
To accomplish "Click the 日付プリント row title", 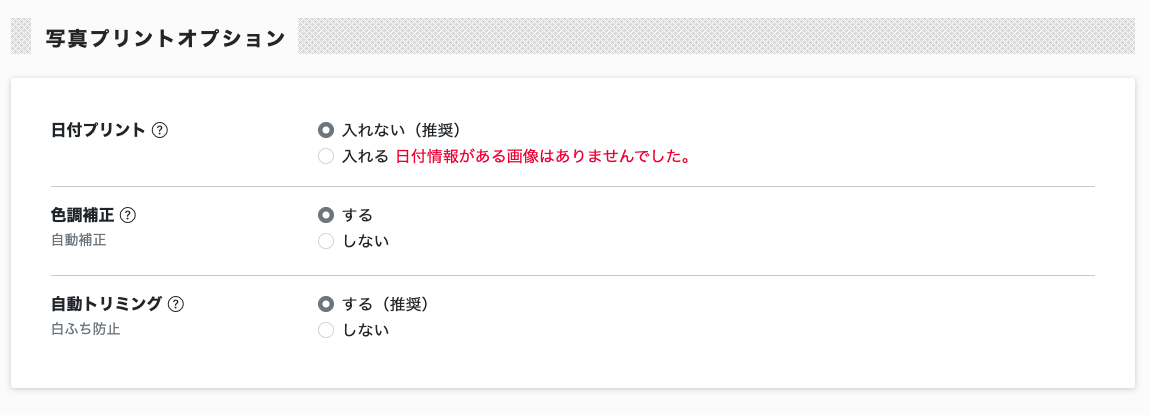I will [x=98, y=130].
